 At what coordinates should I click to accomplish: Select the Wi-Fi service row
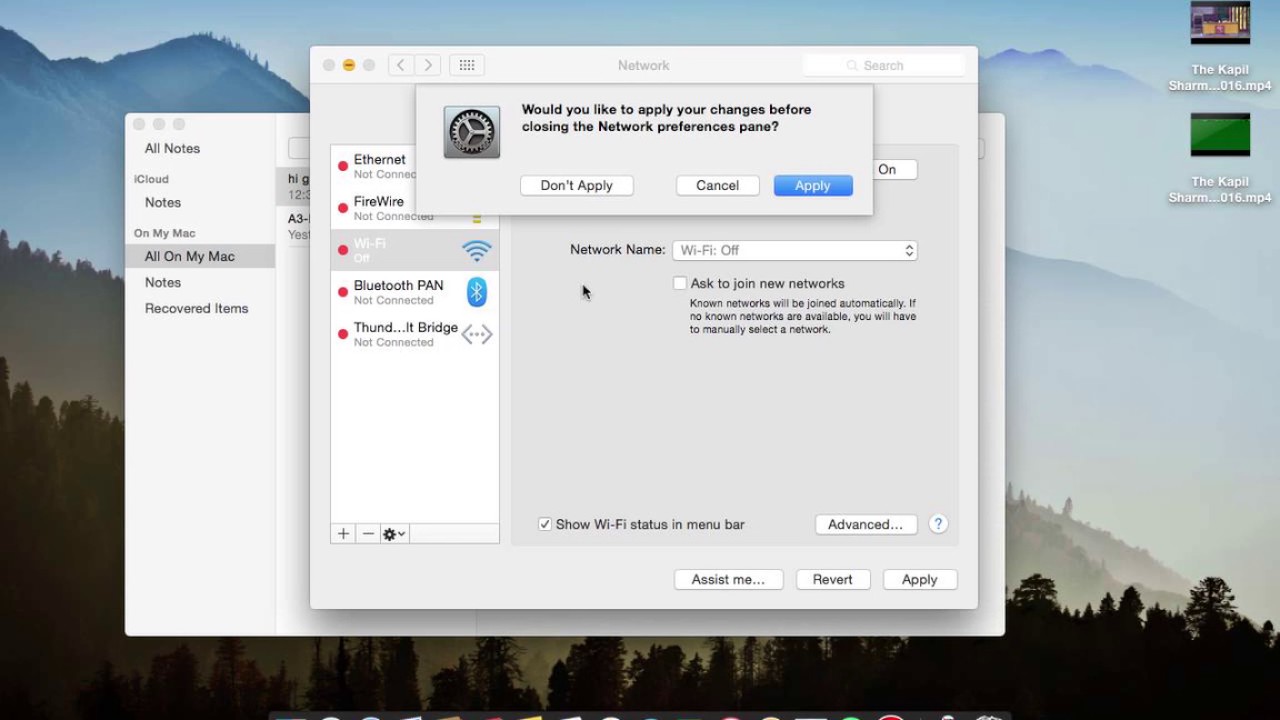[x=415, y=250]
